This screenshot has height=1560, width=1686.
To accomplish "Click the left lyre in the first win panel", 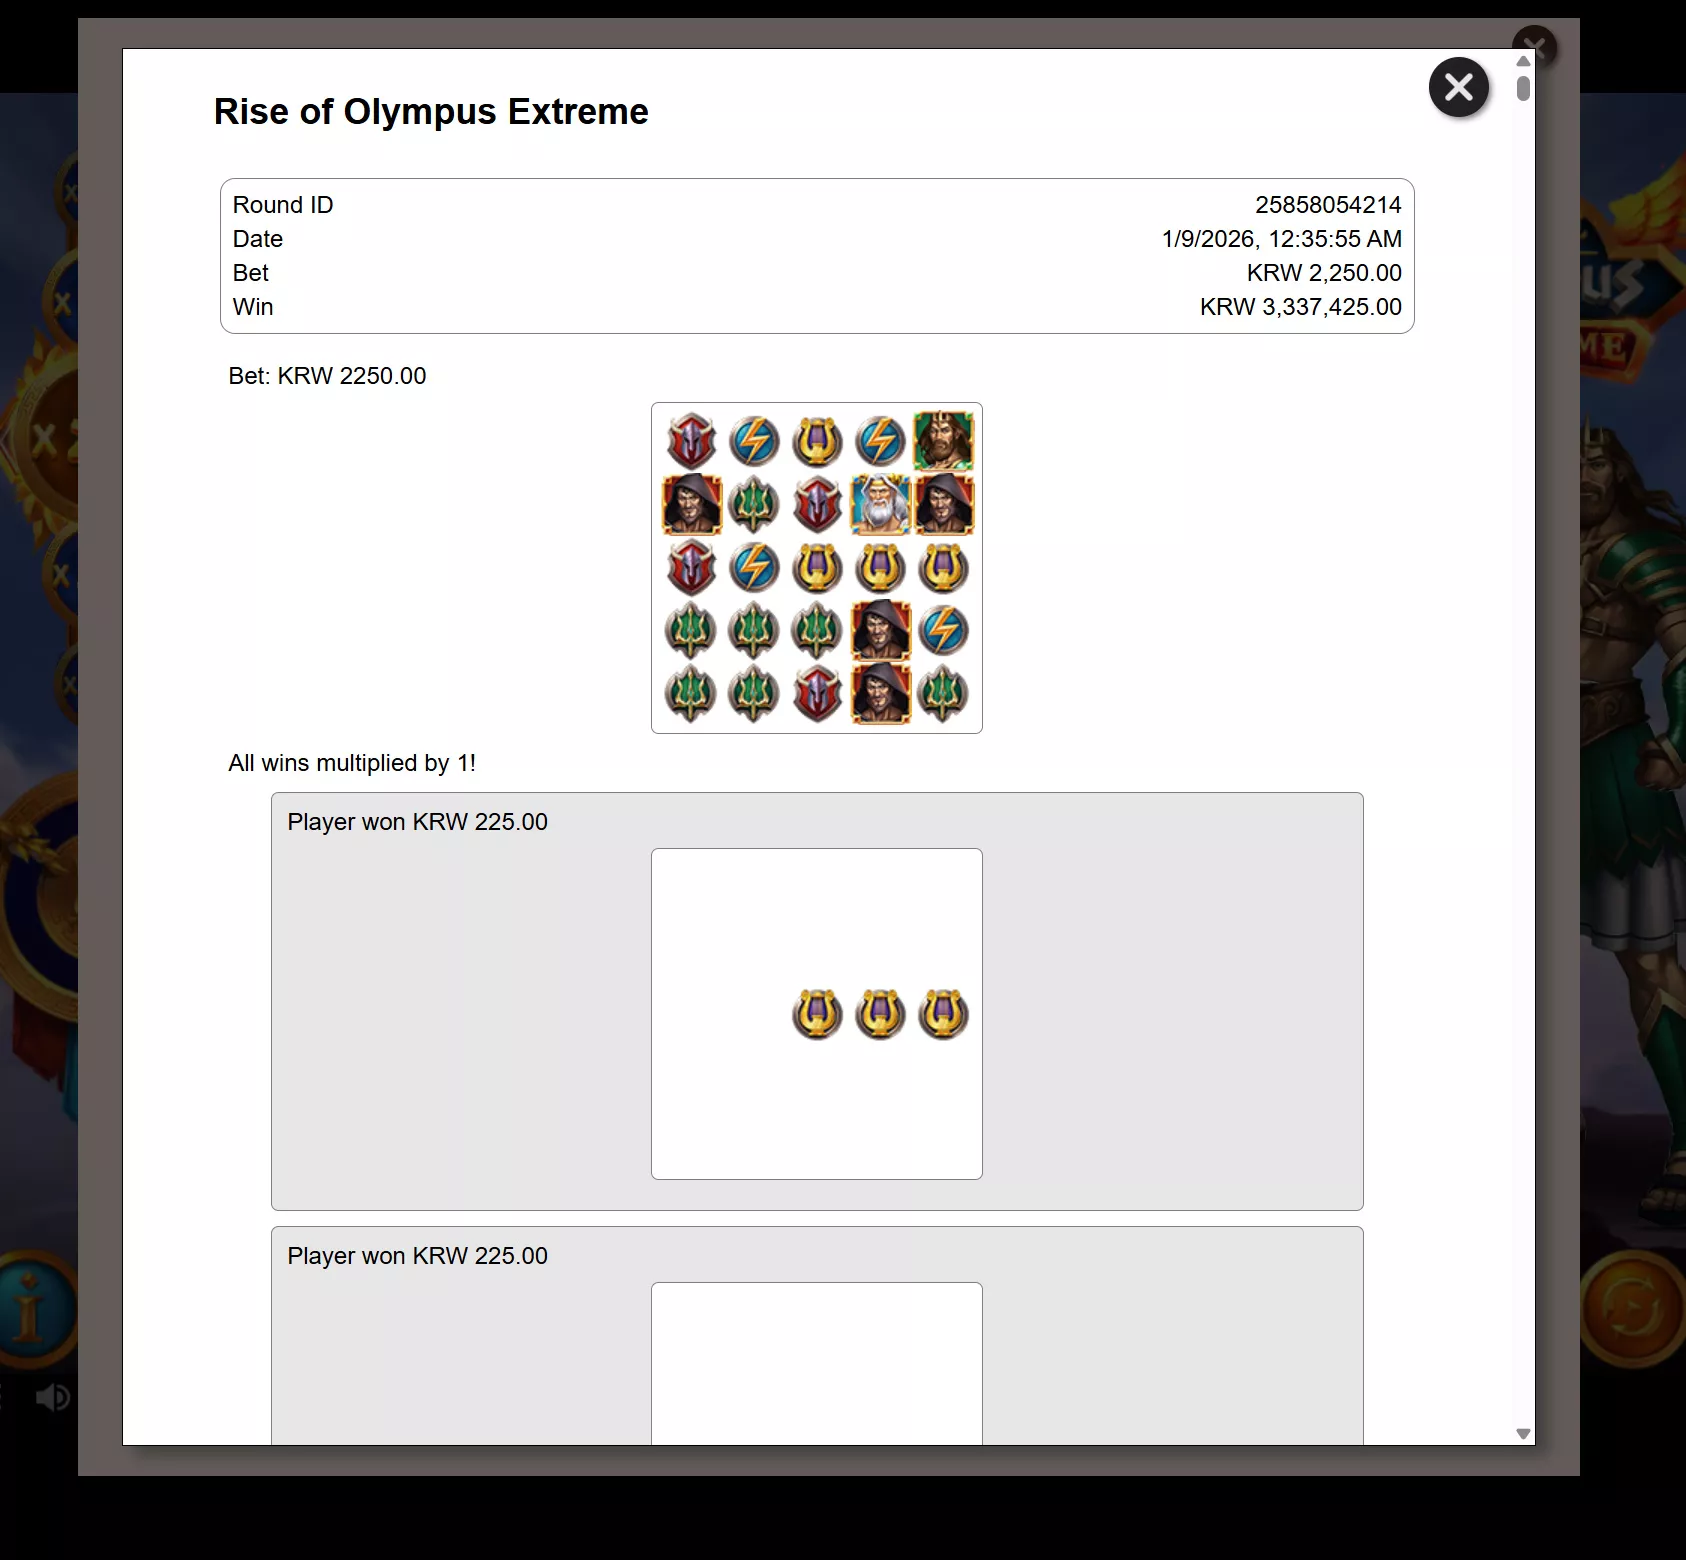I will [x=817, y=1014].
